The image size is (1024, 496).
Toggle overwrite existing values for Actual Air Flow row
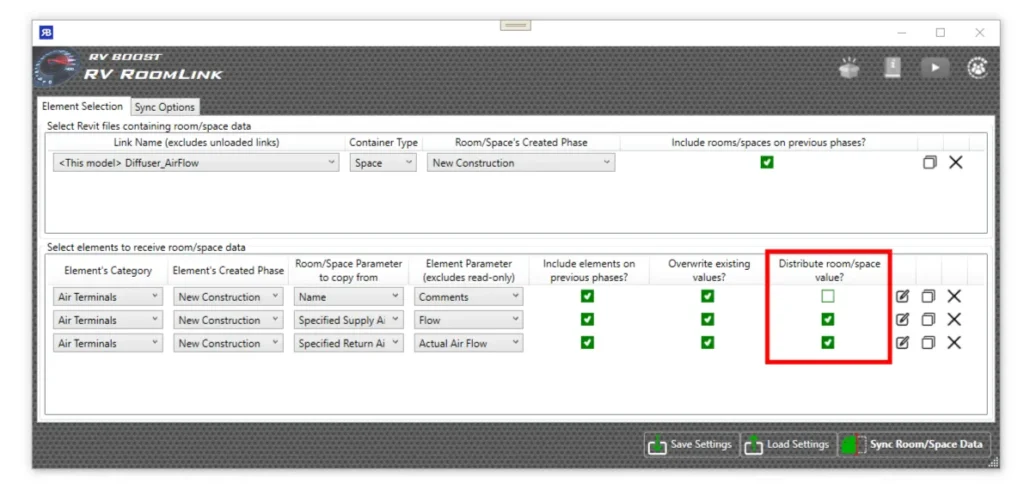coord(708,343)
